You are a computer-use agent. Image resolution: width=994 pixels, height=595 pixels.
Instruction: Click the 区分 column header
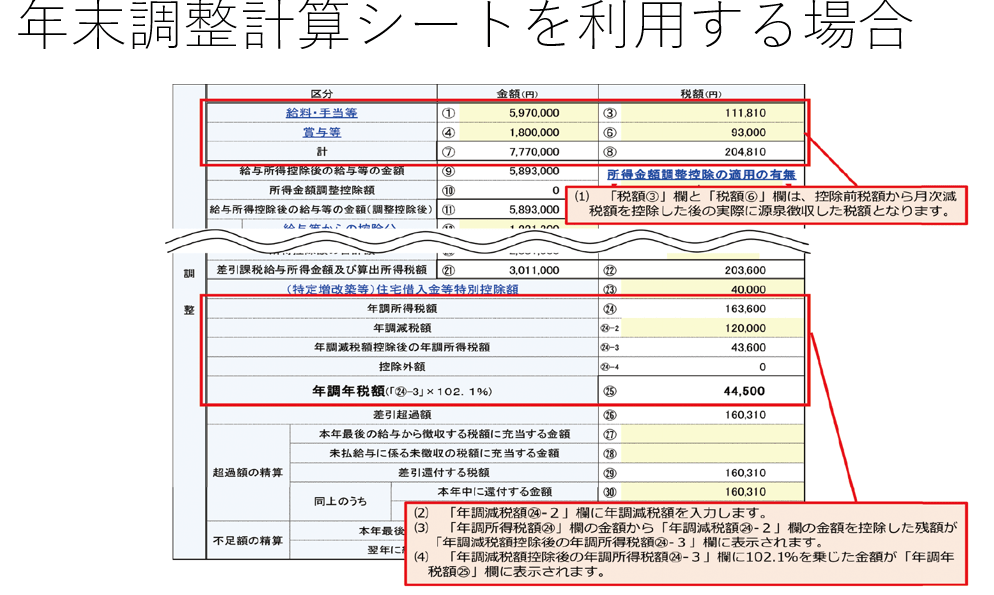coord(321,94)
